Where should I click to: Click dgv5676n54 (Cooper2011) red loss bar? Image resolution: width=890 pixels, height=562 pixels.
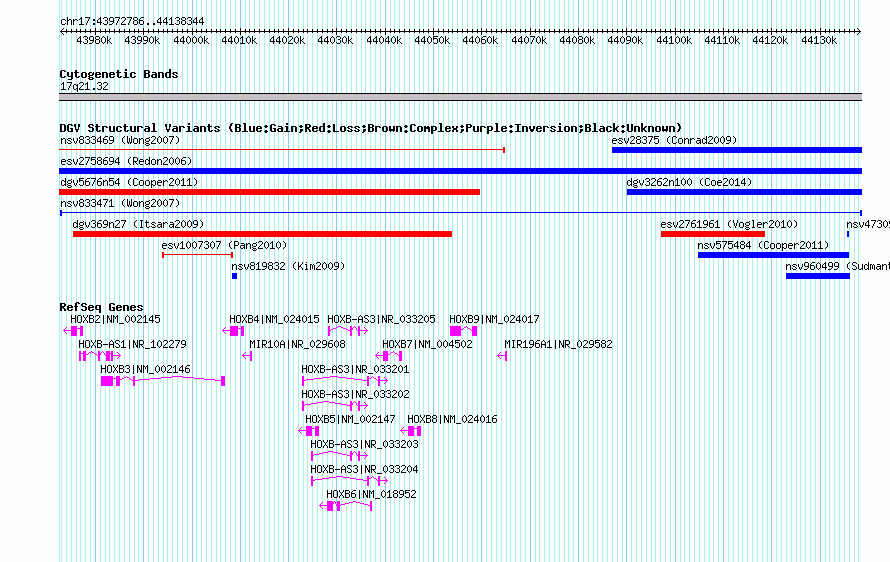coord(270,192)
